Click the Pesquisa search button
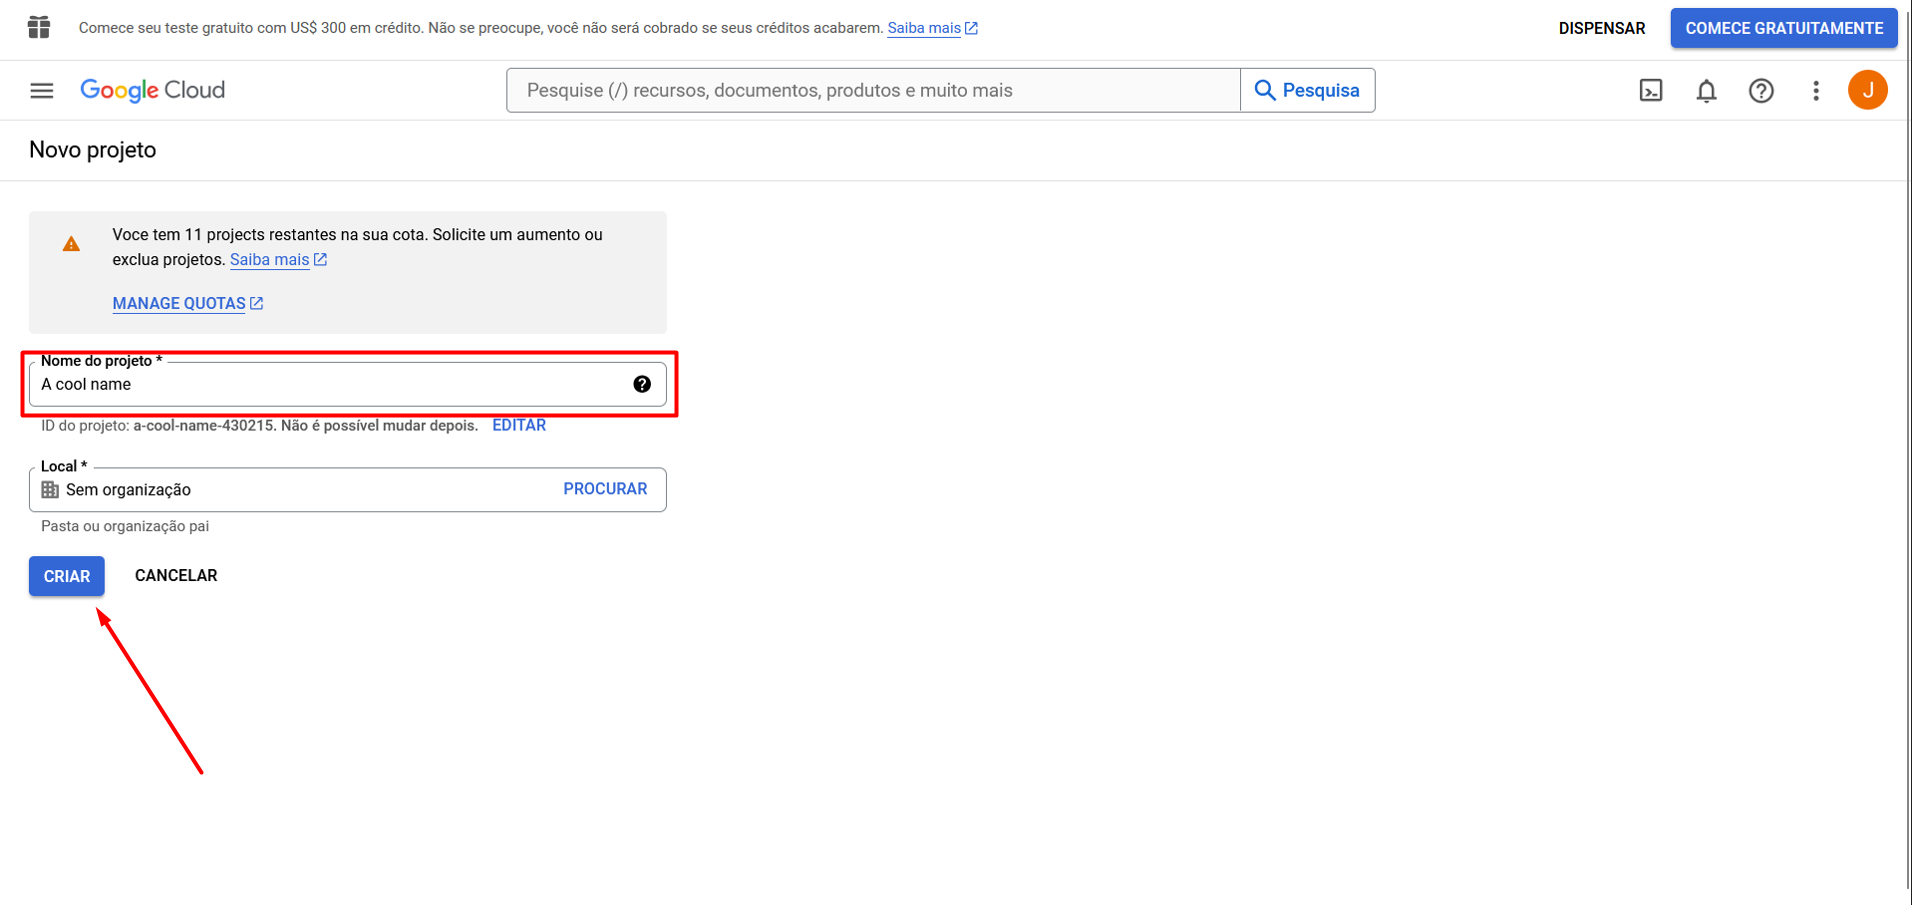Image resolution: width=1912 pixels, height=905 pixels. tap(1307, 90)
